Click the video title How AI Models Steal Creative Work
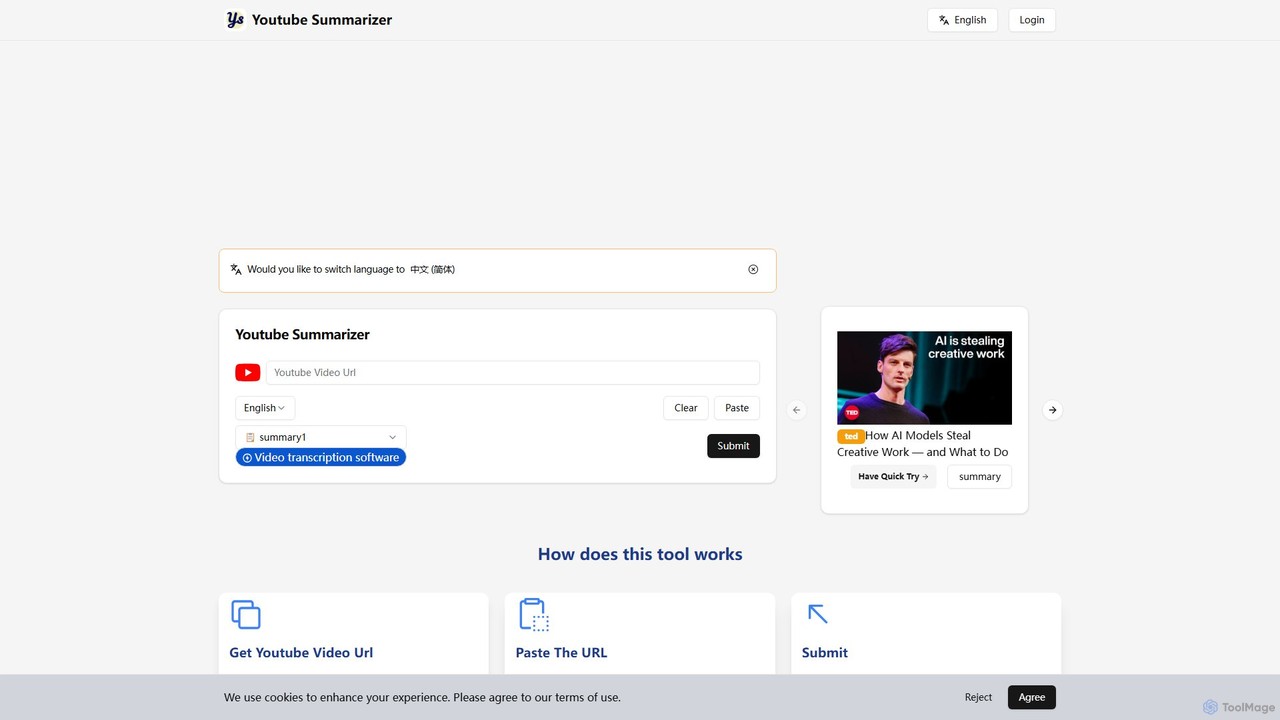Viewport: 1280px width, 720px height. coord(922,444)
